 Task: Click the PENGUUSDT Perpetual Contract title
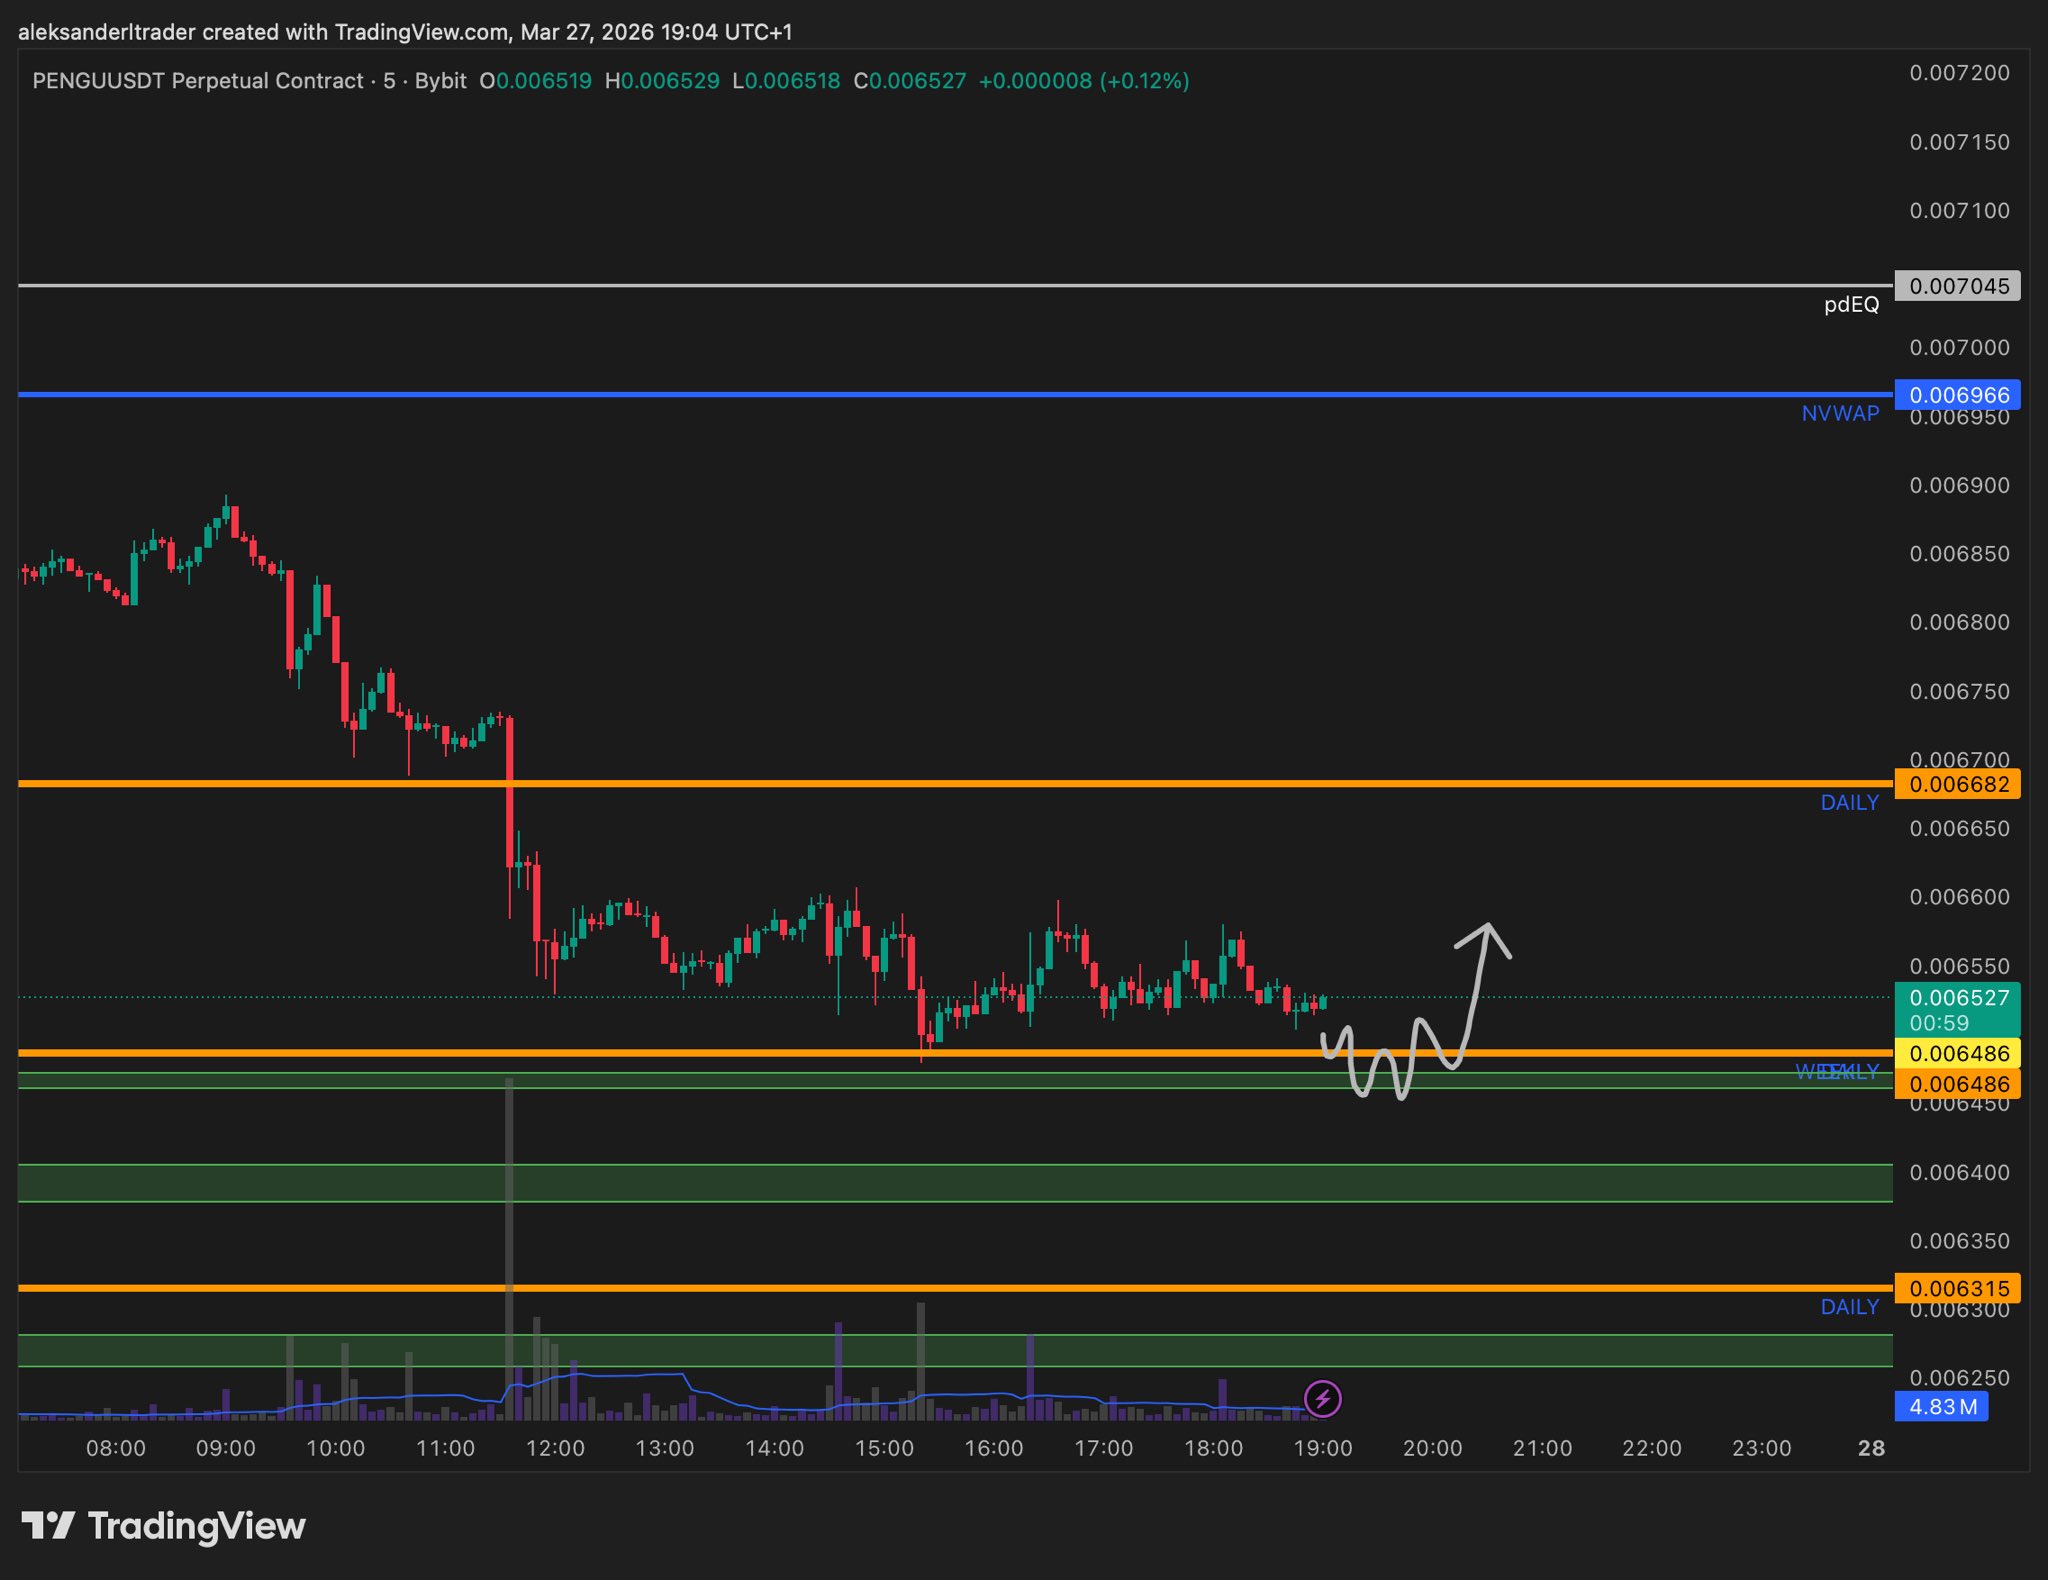[x=198, y=81]
